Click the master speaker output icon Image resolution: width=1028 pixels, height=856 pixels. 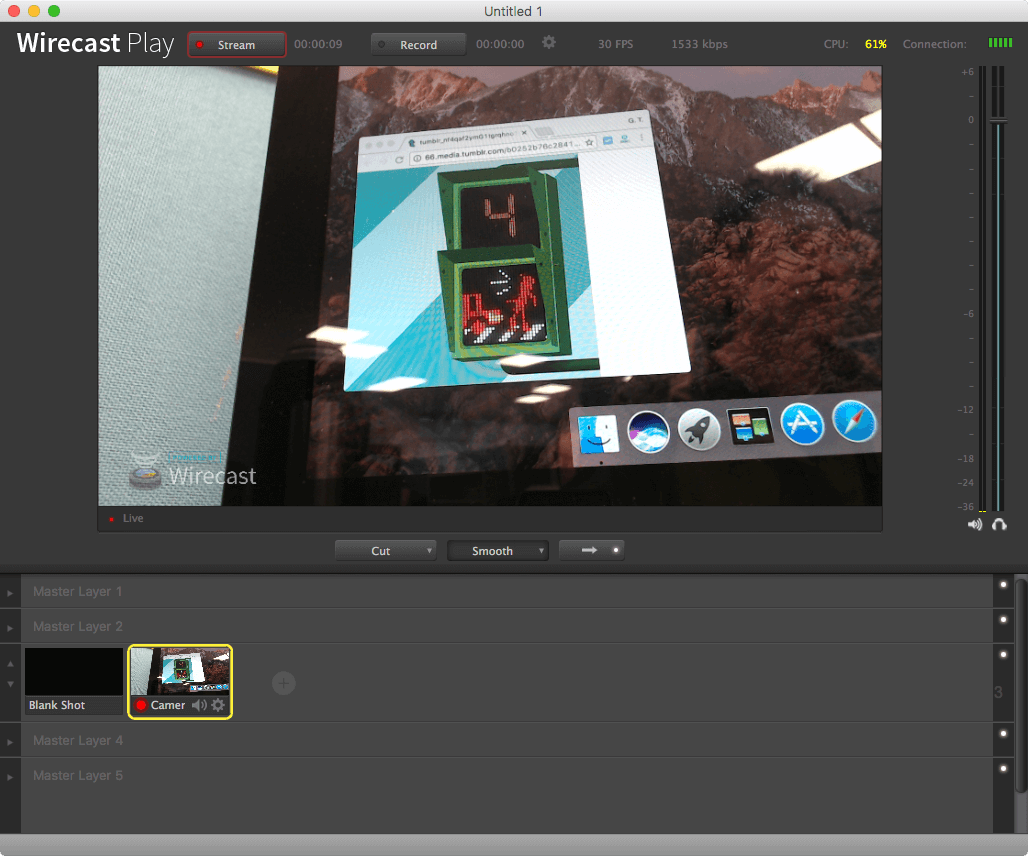pyautogui.click(x=974, y=524)
